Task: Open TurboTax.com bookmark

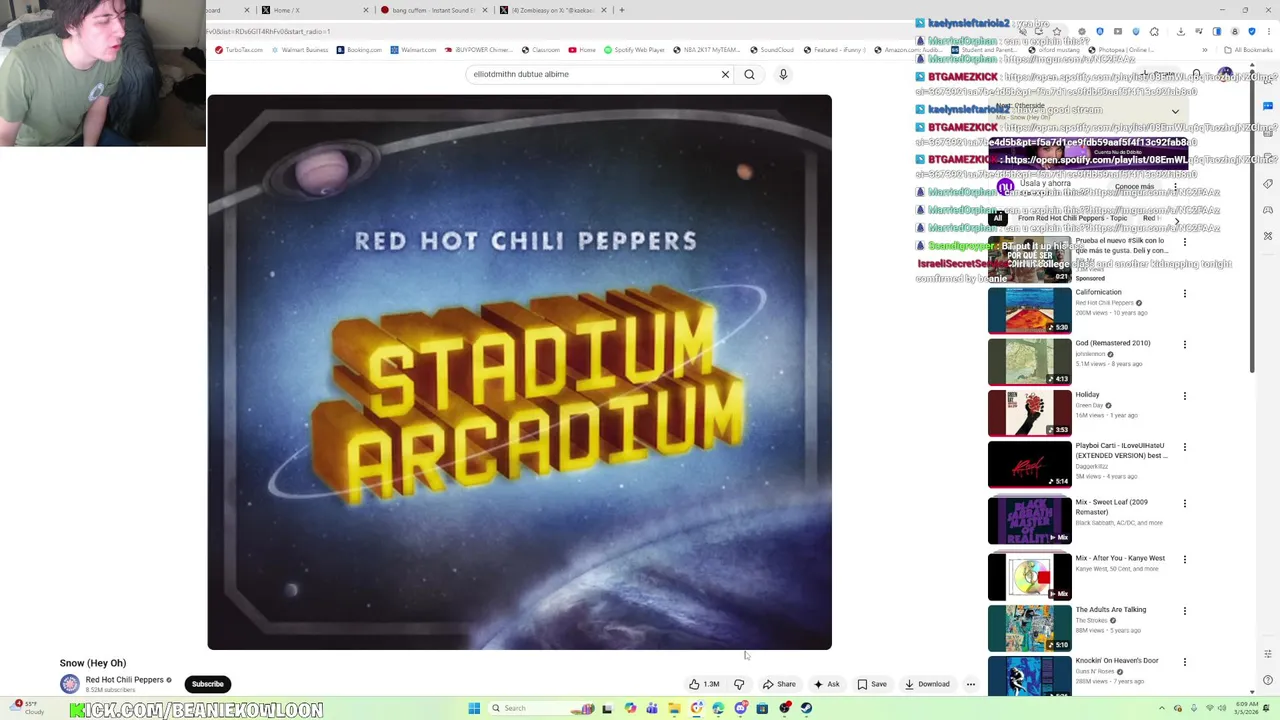Action: pos(239,50)
